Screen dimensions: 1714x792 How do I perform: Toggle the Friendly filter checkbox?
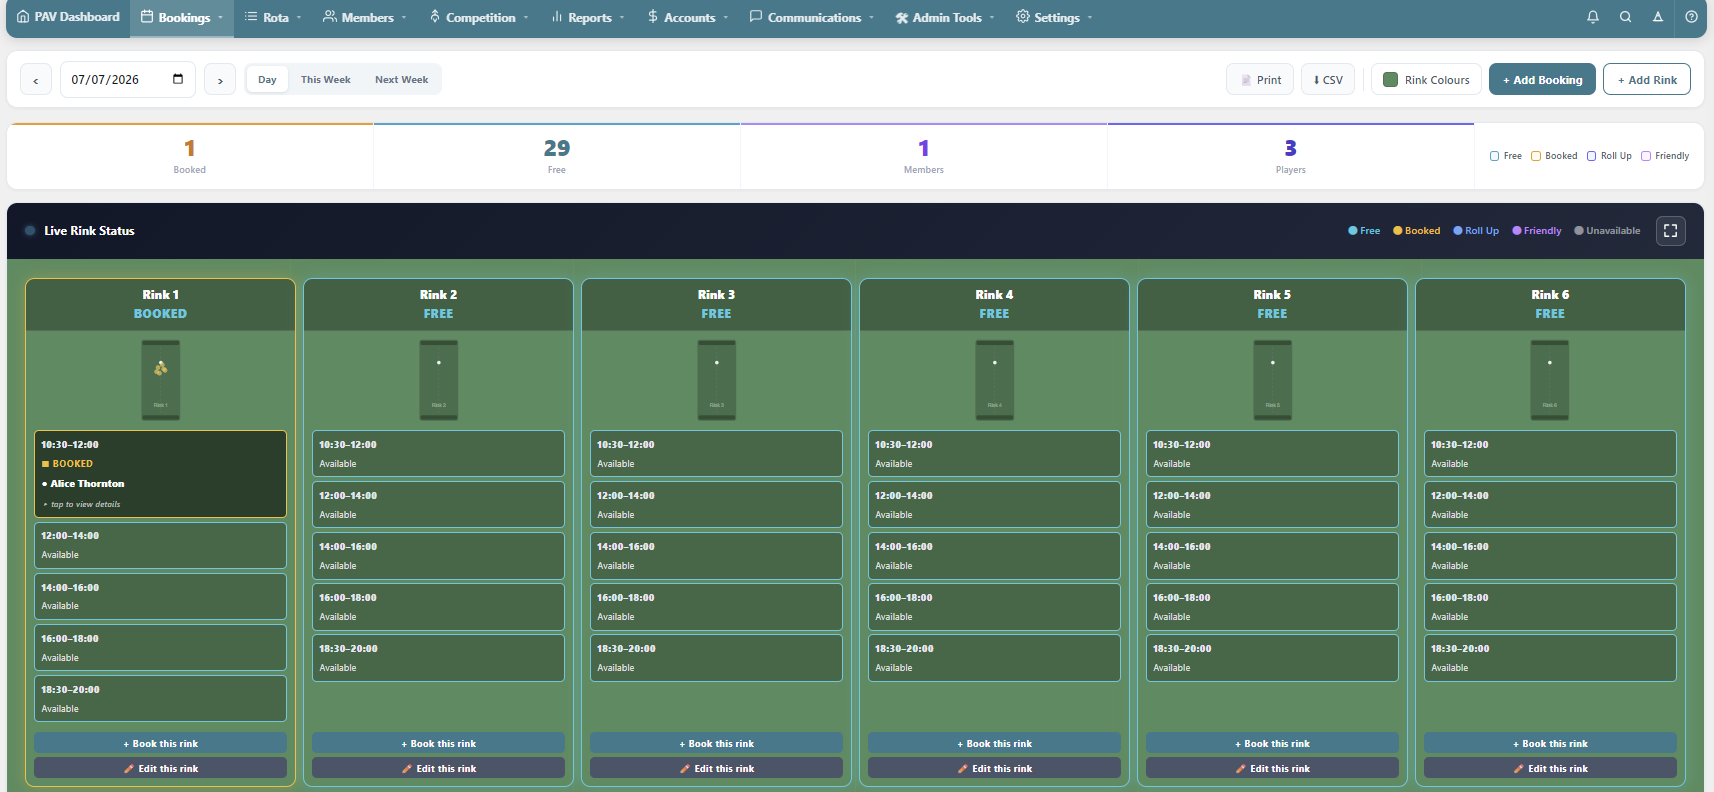pyautogui.click(x=1645, y=156)
